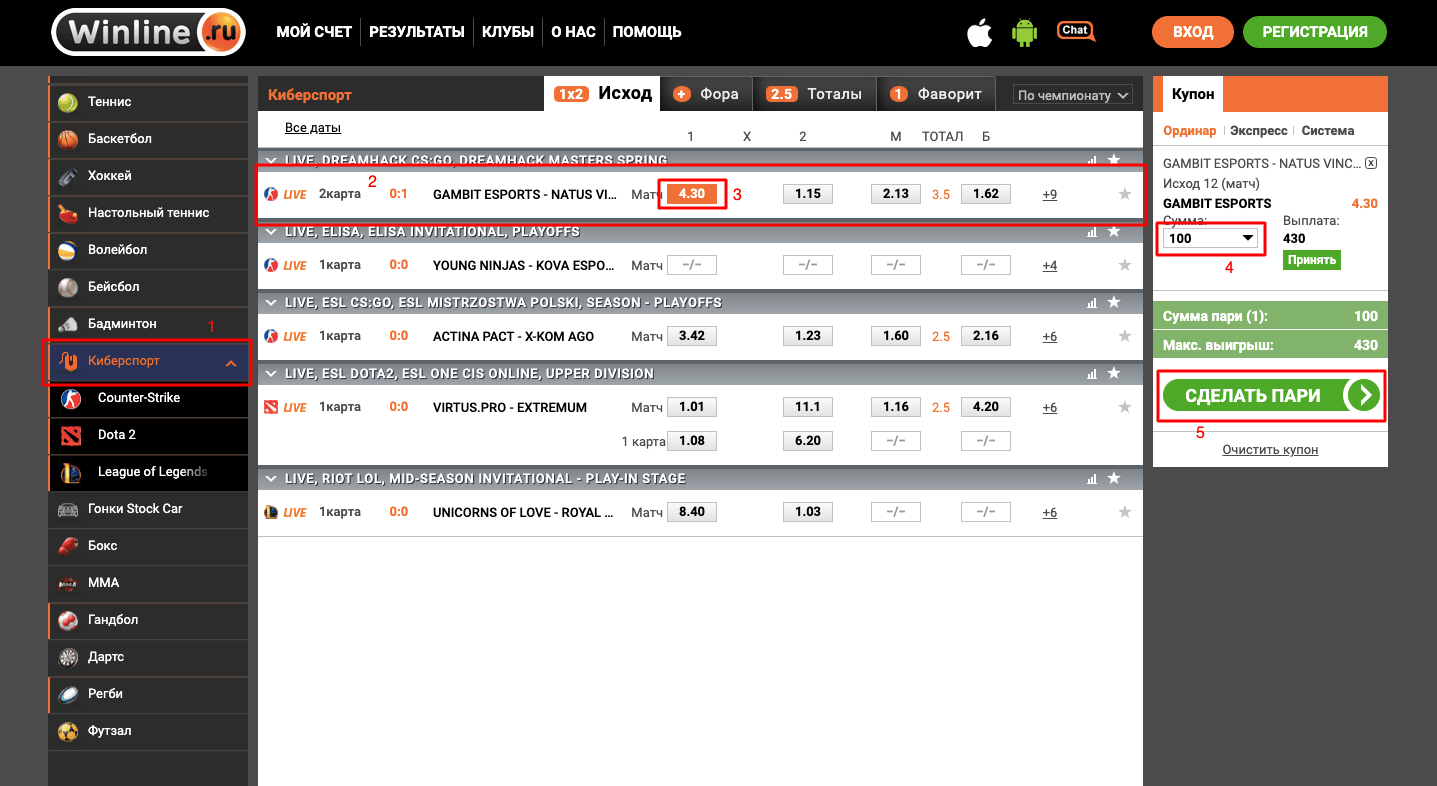Open Гандбол sport category
The image size is (1437, 786).
(148, 620)
